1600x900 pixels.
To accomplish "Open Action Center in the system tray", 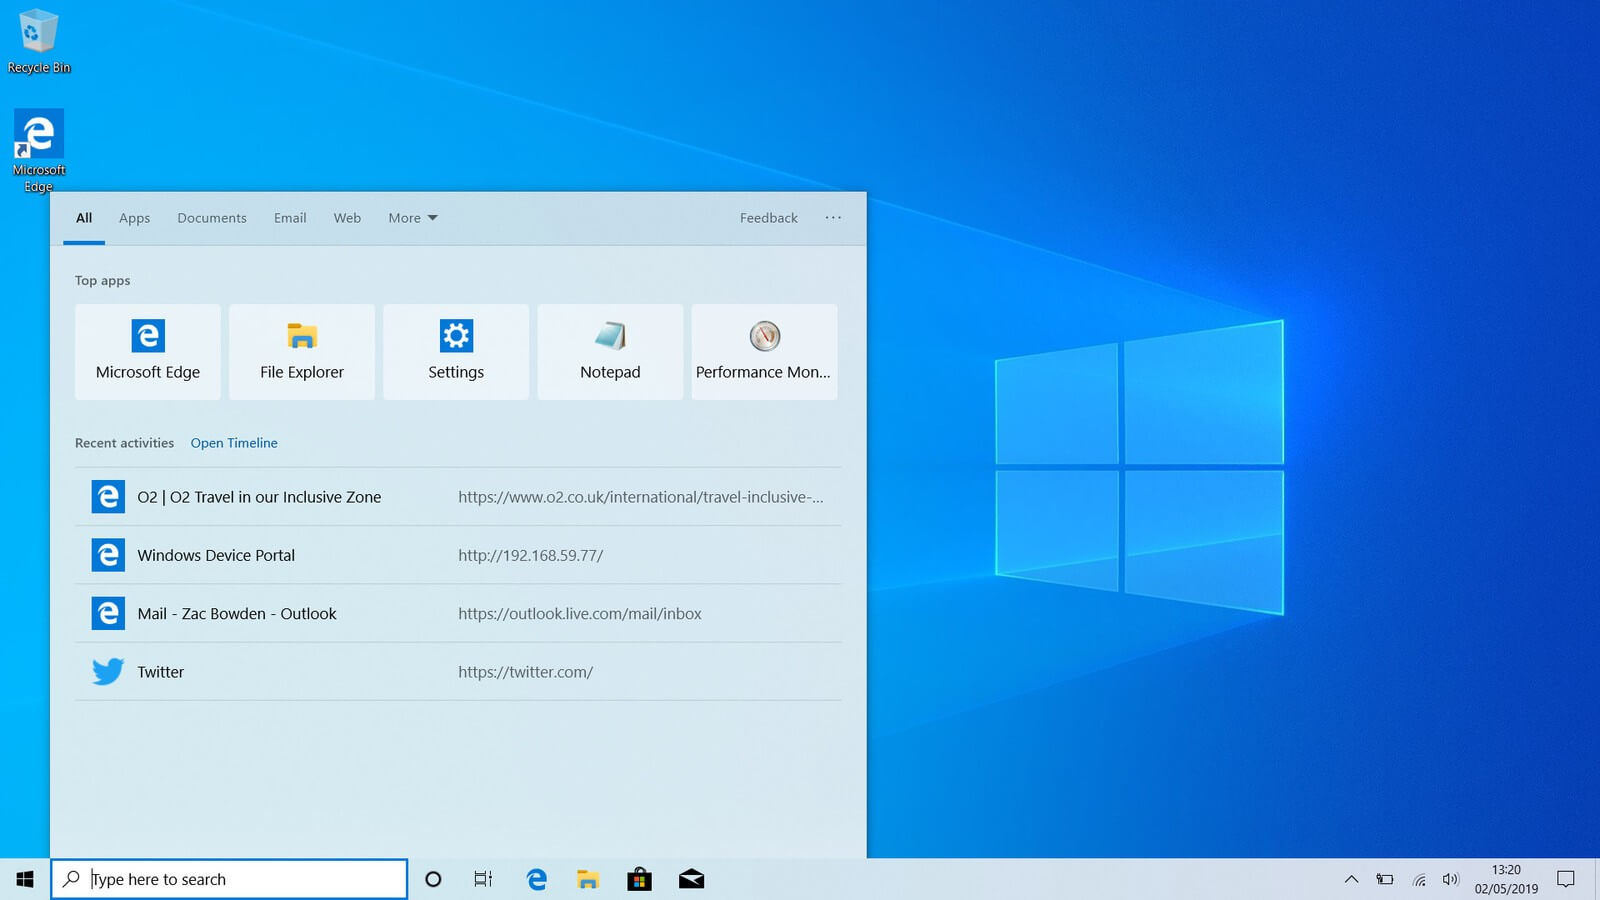I will coord(1567,879).
